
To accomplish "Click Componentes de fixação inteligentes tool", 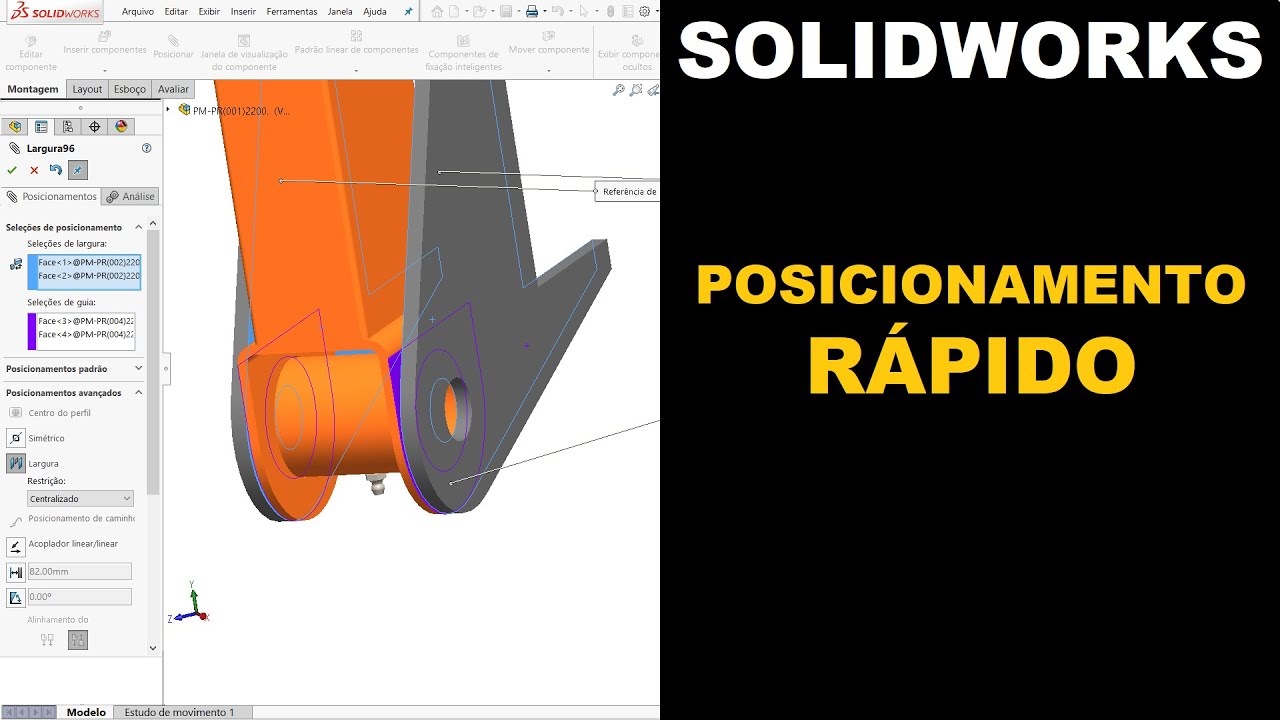I will [463, 54].
